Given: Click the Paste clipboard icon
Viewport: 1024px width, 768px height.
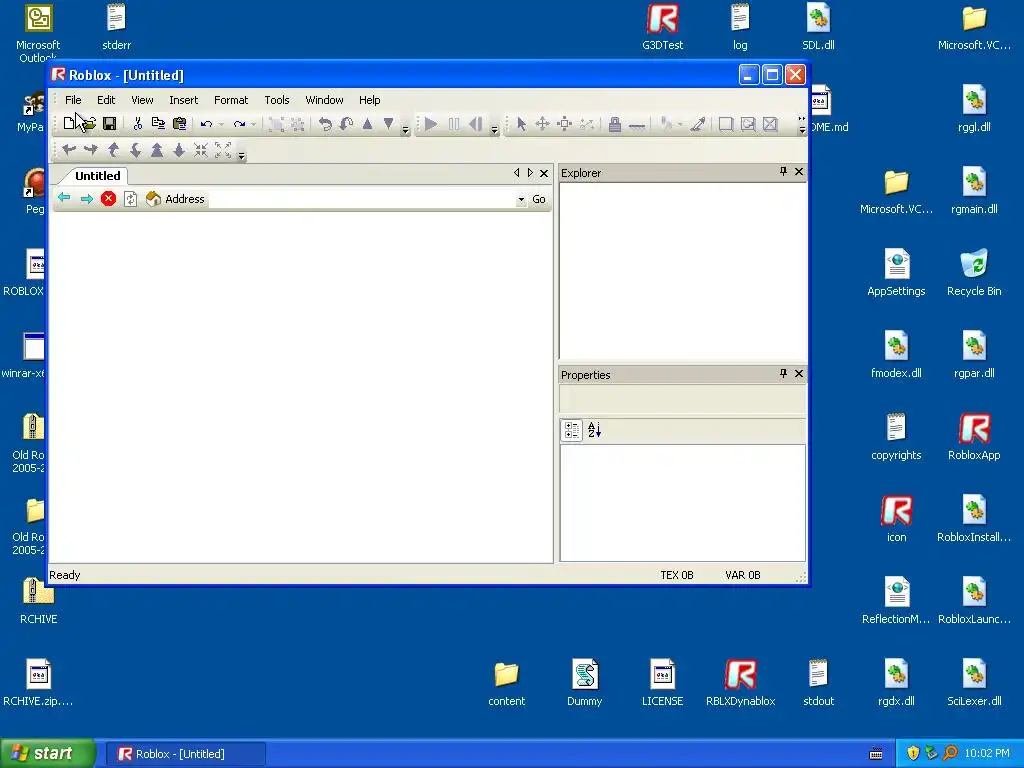Looking at the screenshot, I should (x=180, y=124).
